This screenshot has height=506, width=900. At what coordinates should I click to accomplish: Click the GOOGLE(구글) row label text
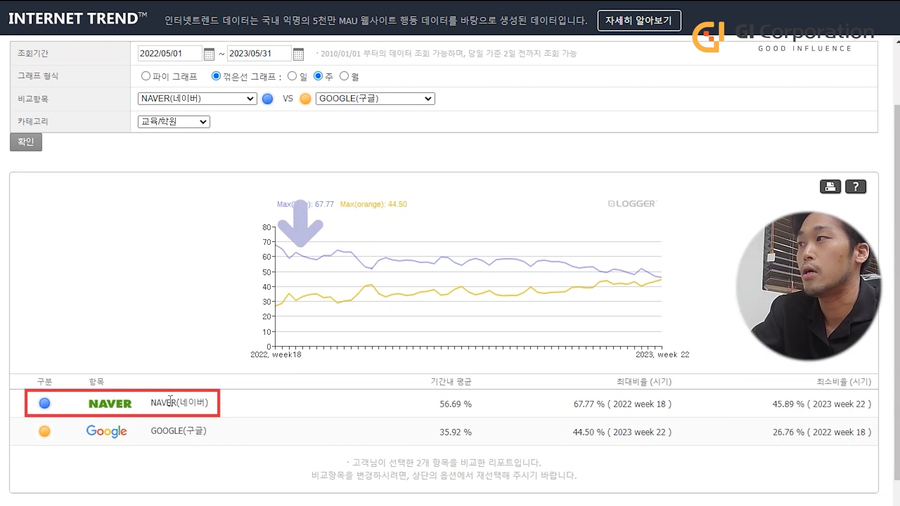click(179, 431)
